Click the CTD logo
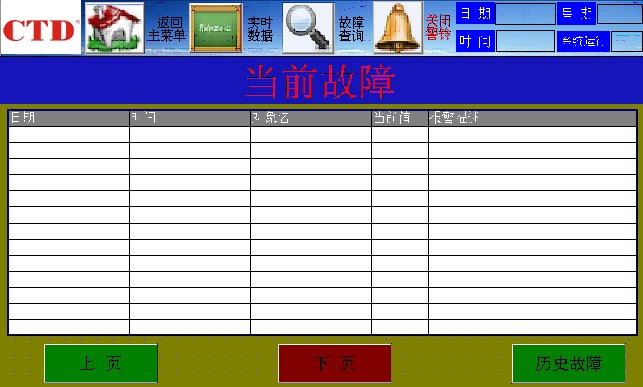 tap(41, 27)
